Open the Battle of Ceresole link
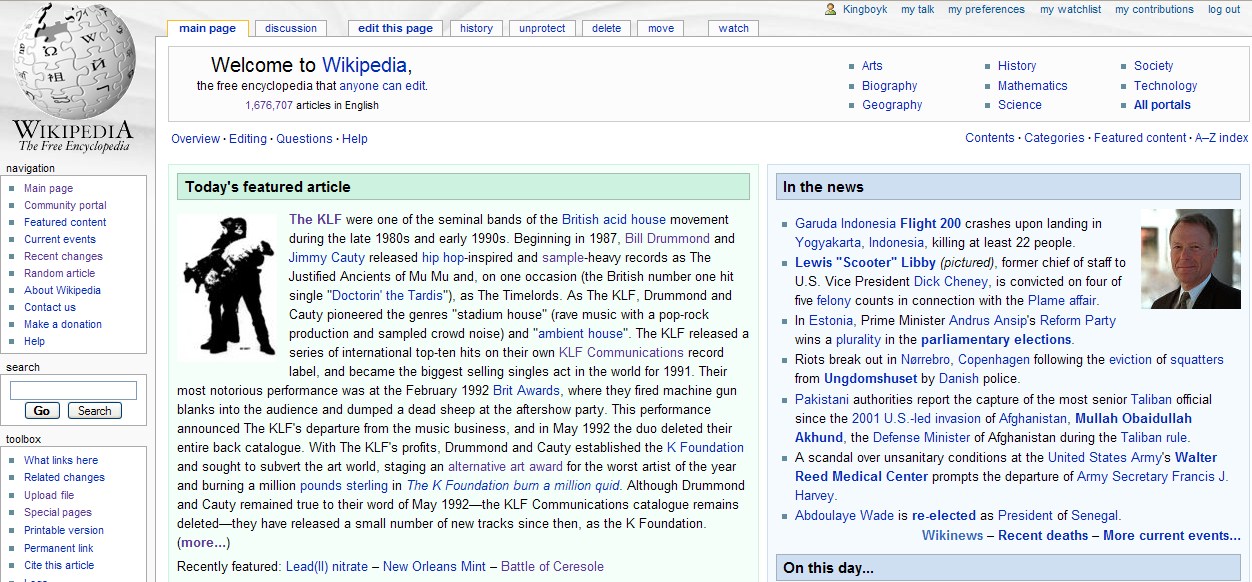Screen dimensions: 1252x582 click(552, 566)
